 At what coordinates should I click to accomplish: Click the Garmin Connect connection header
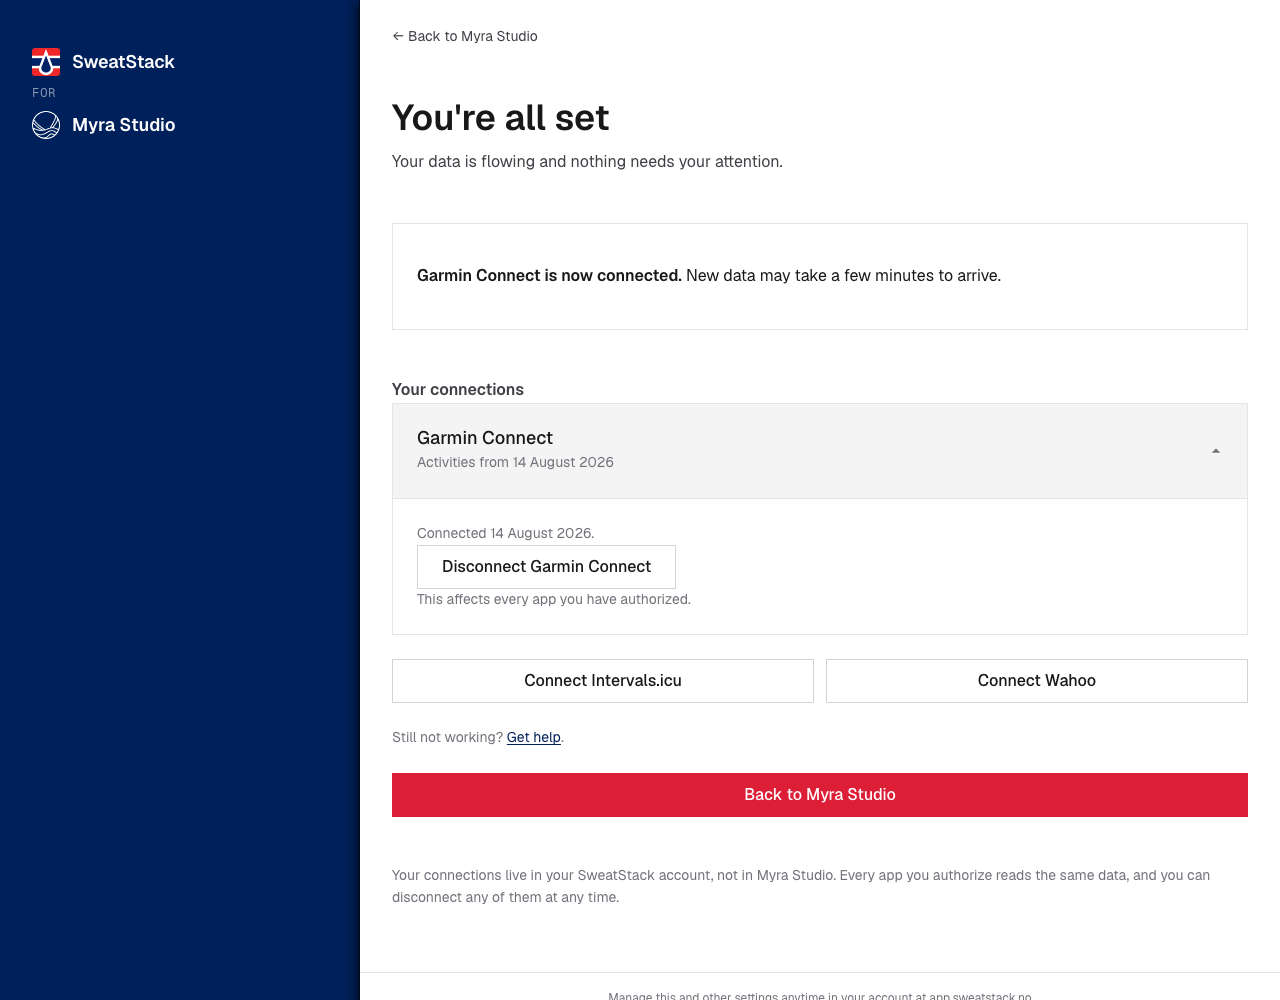[x=820, y=451]
